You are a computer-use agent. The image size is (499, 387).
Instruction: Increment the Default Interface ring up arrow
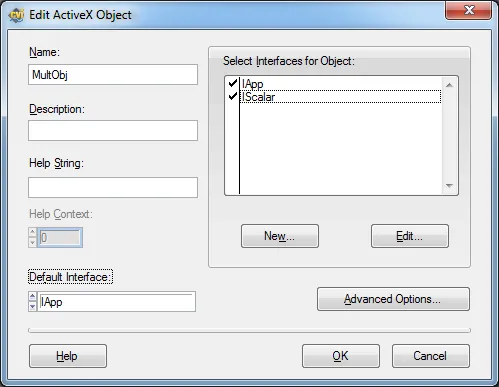tap(32, 296)
